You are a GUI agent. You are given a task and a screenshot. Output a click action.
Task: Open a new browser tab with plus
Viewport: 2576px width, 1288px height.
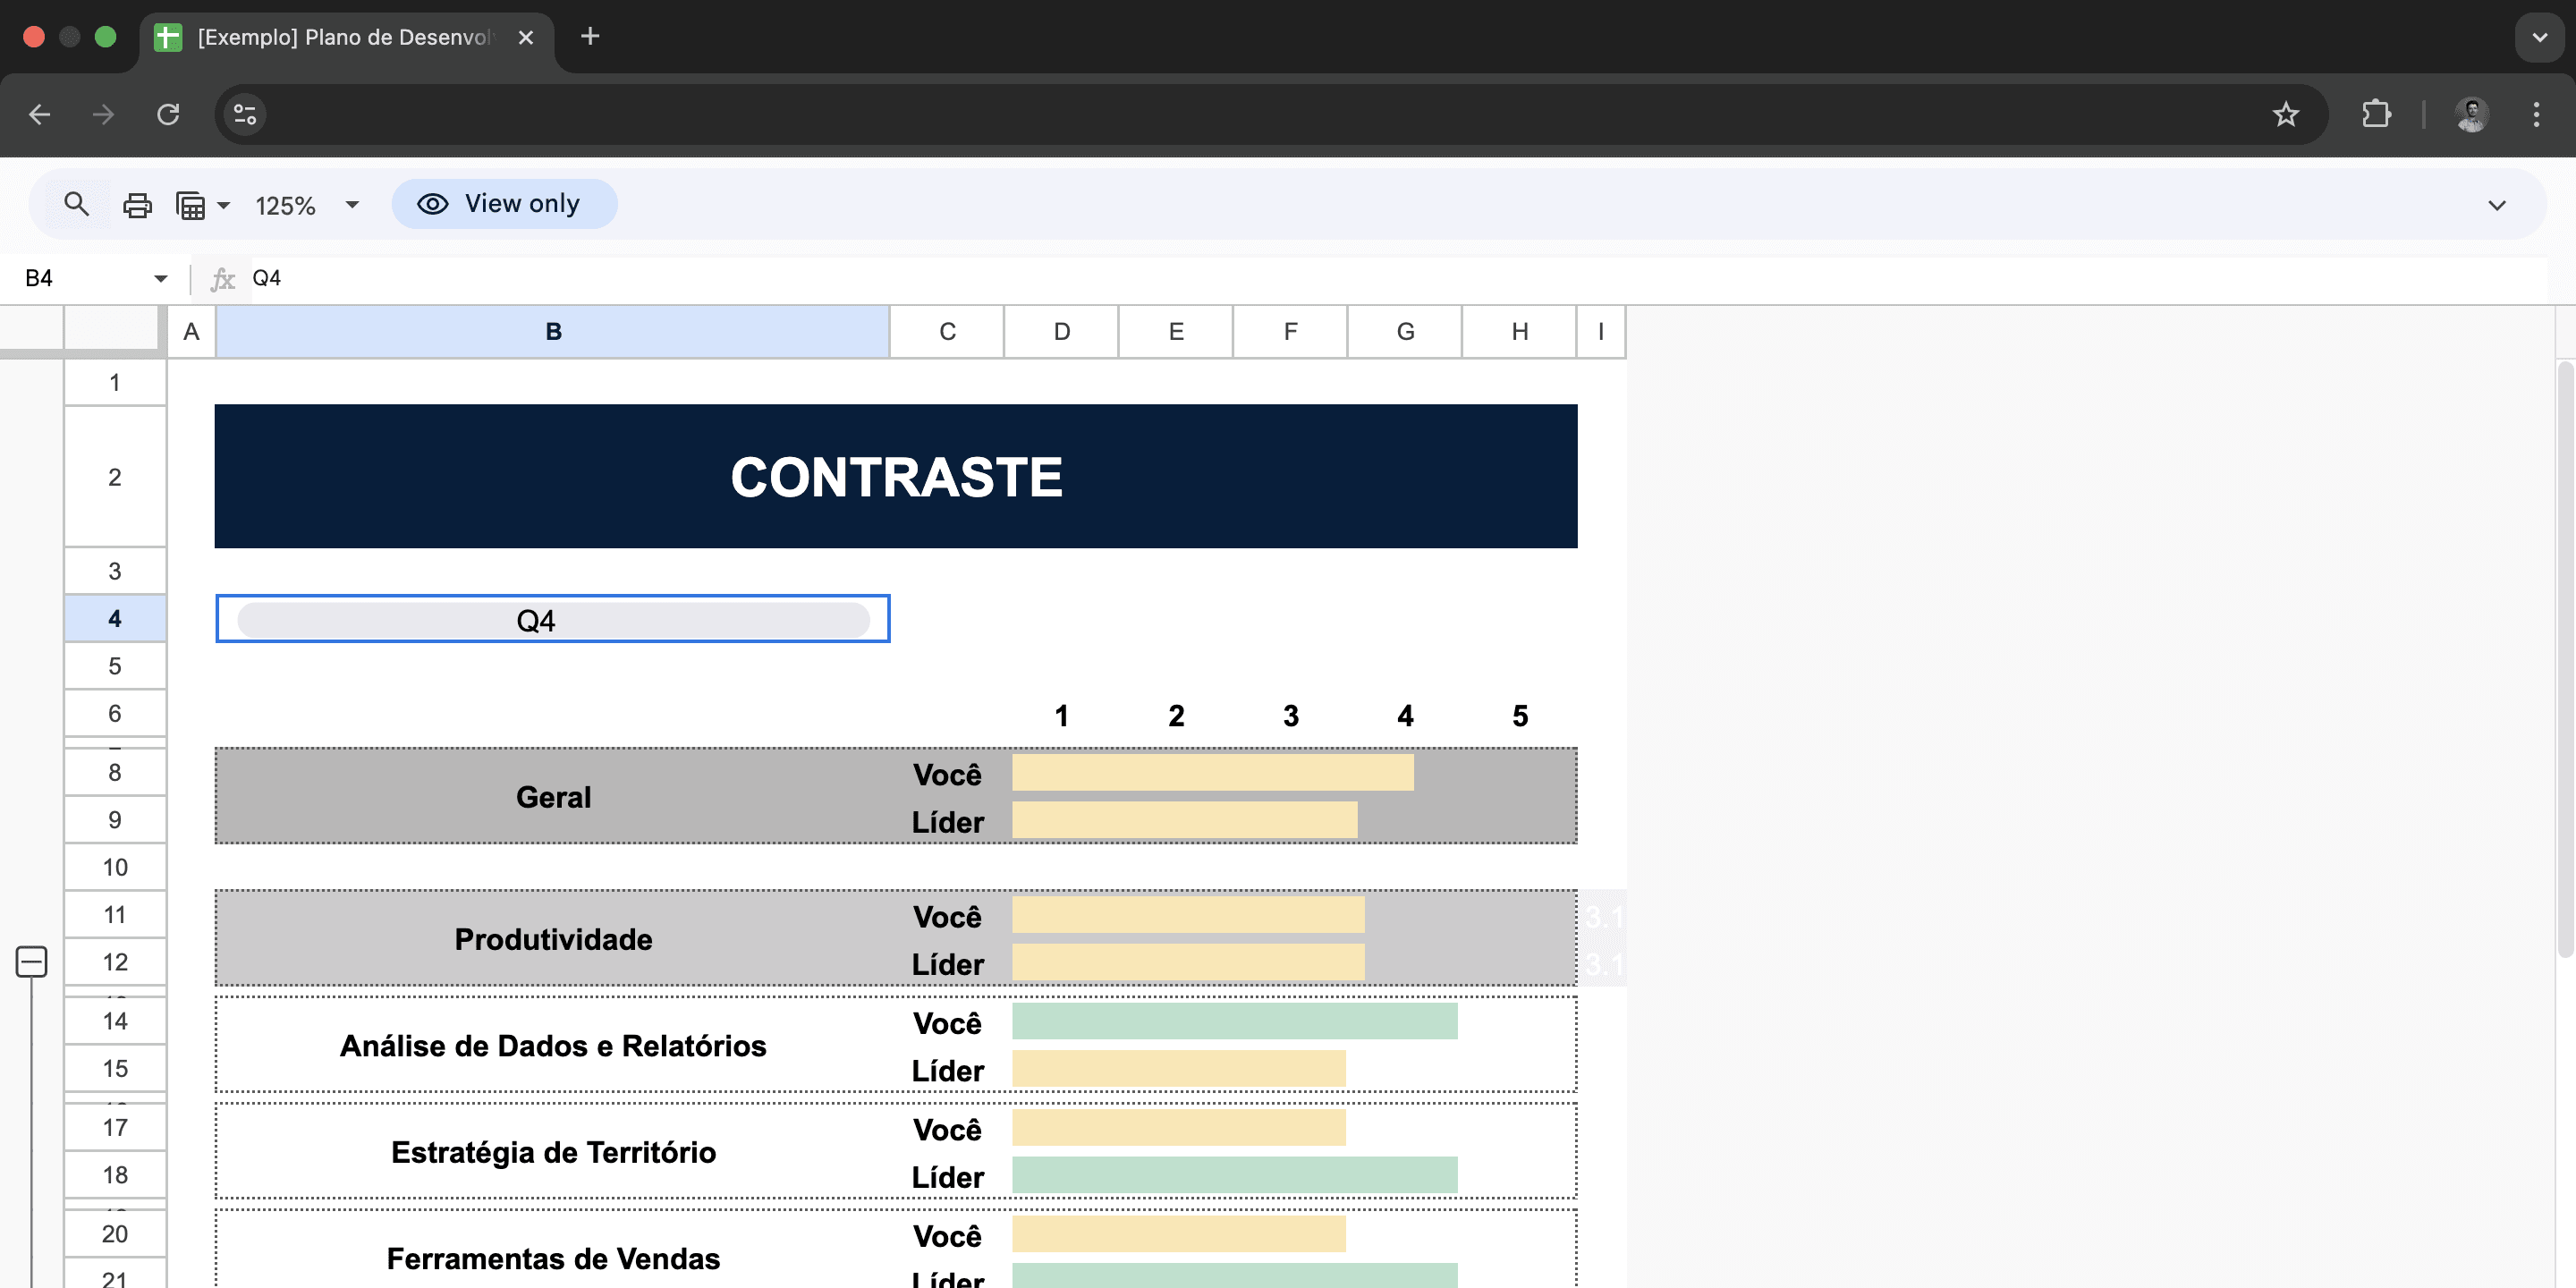pyautogui.click(x=590, y=37)
